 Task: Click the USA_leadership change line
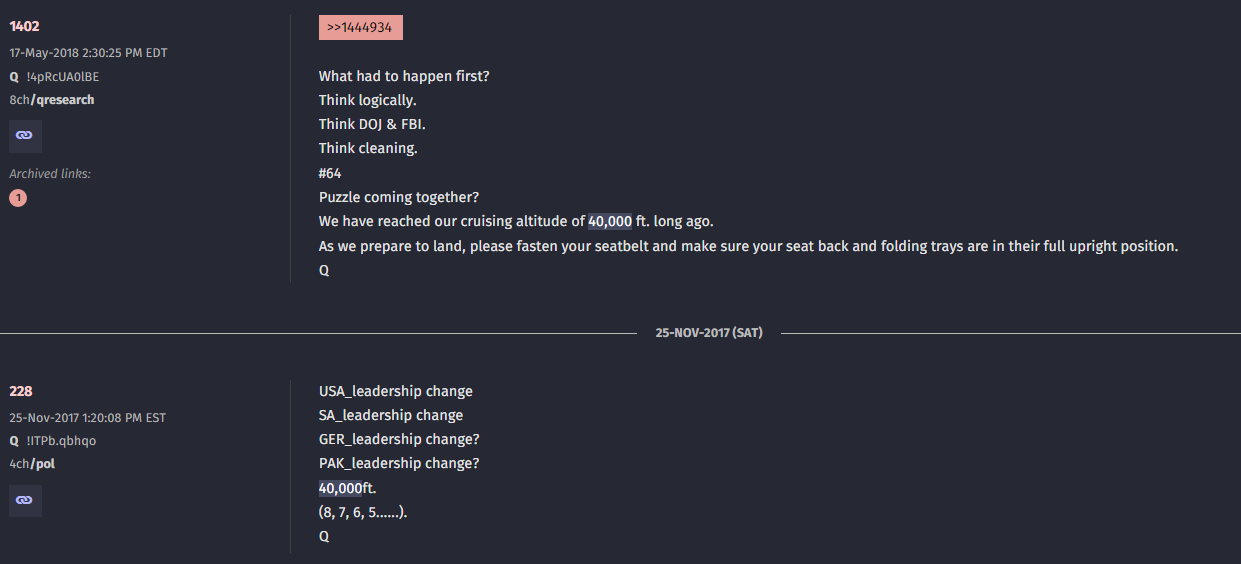tap(396, 391)
